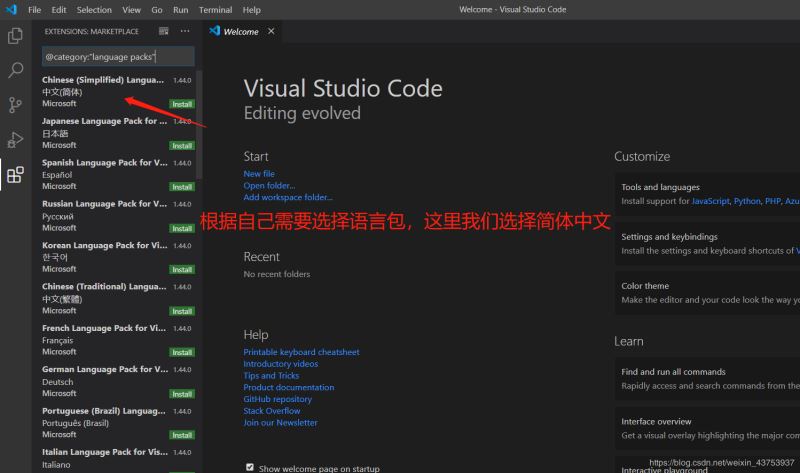Screen dimensions: 800x473
Task: Open the Run menu
Action: 180,10
